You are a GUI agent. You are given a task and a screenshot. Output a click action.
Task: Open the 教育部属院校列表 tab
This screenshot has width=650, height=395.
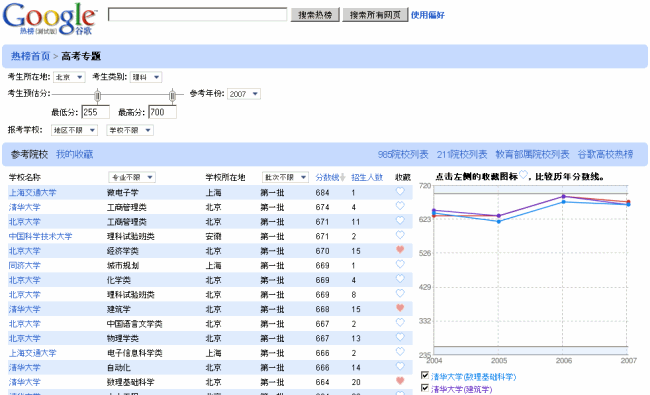532,155
